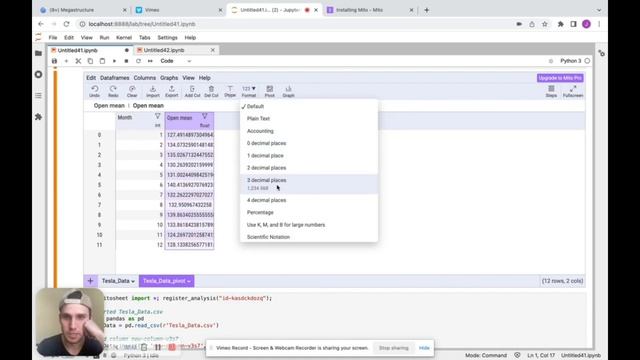The width and height of the screenshot is (640, 360).
Task: Switch to the Vimeo browser tab
Action: pyautogui.click(x=179, y=10)
